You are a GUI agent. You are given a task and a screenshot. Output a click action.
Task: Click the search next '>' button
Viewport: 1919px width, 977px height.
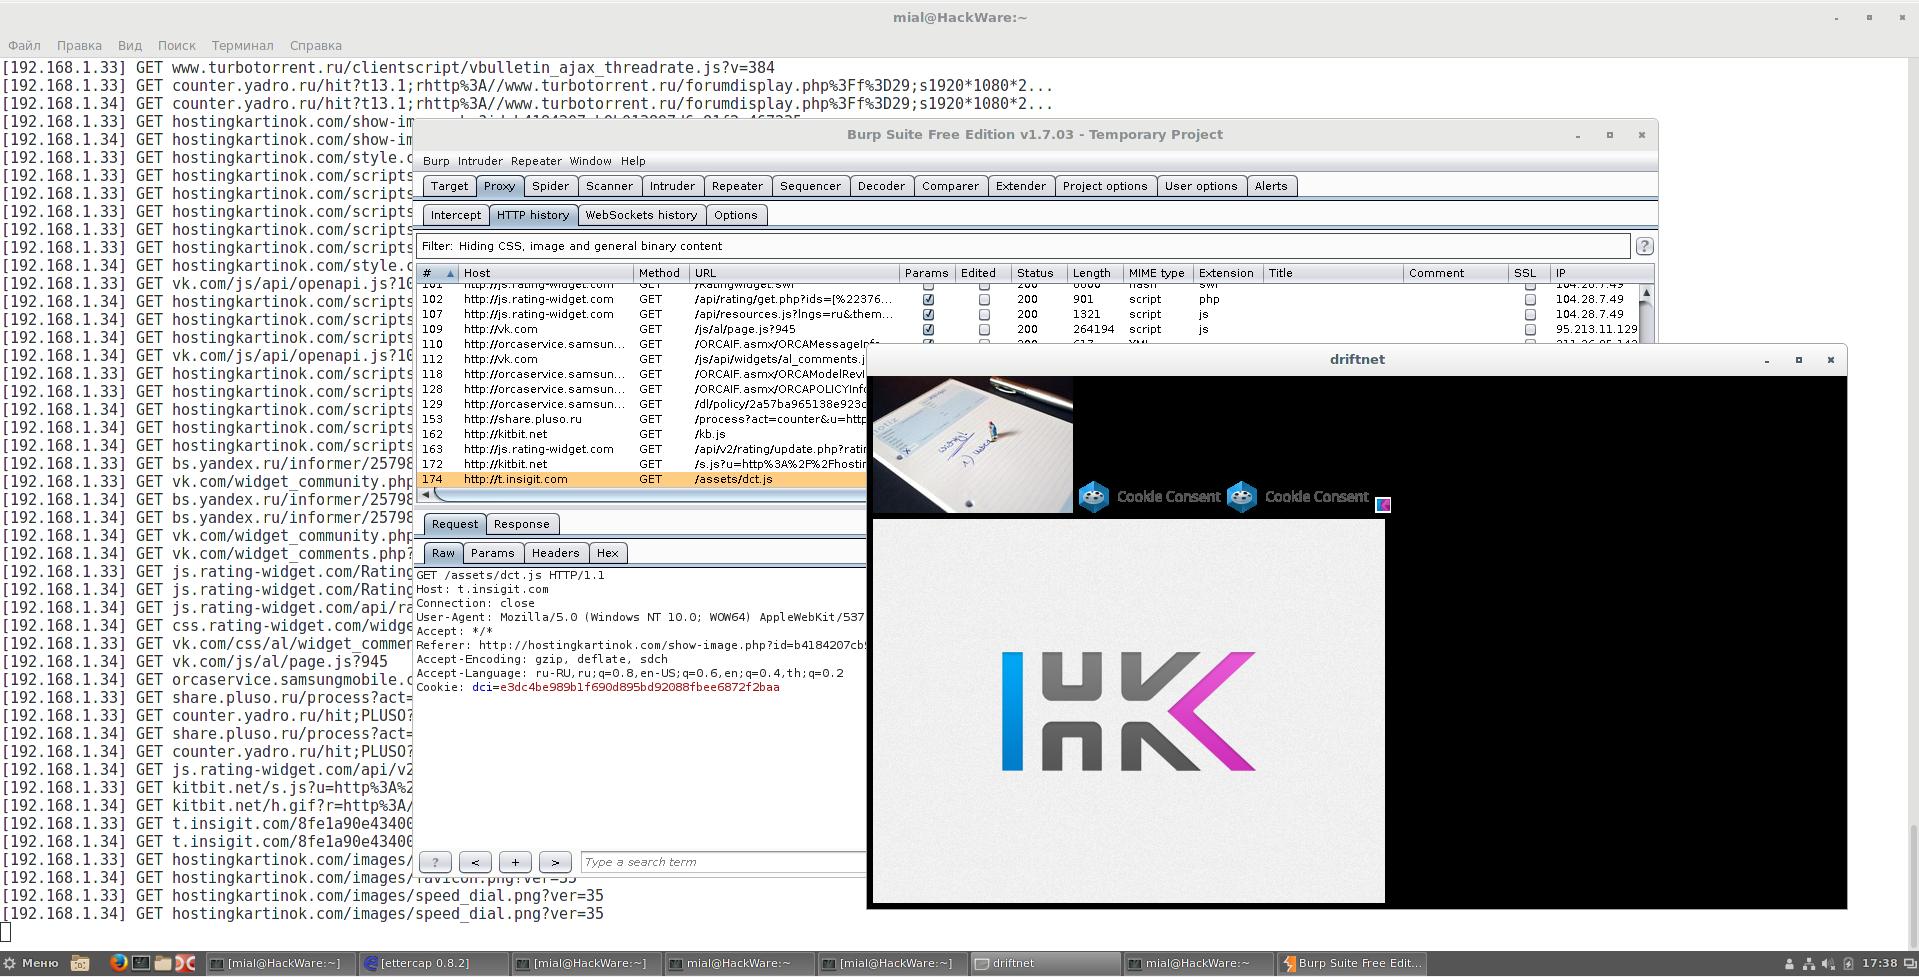[555, 862]
